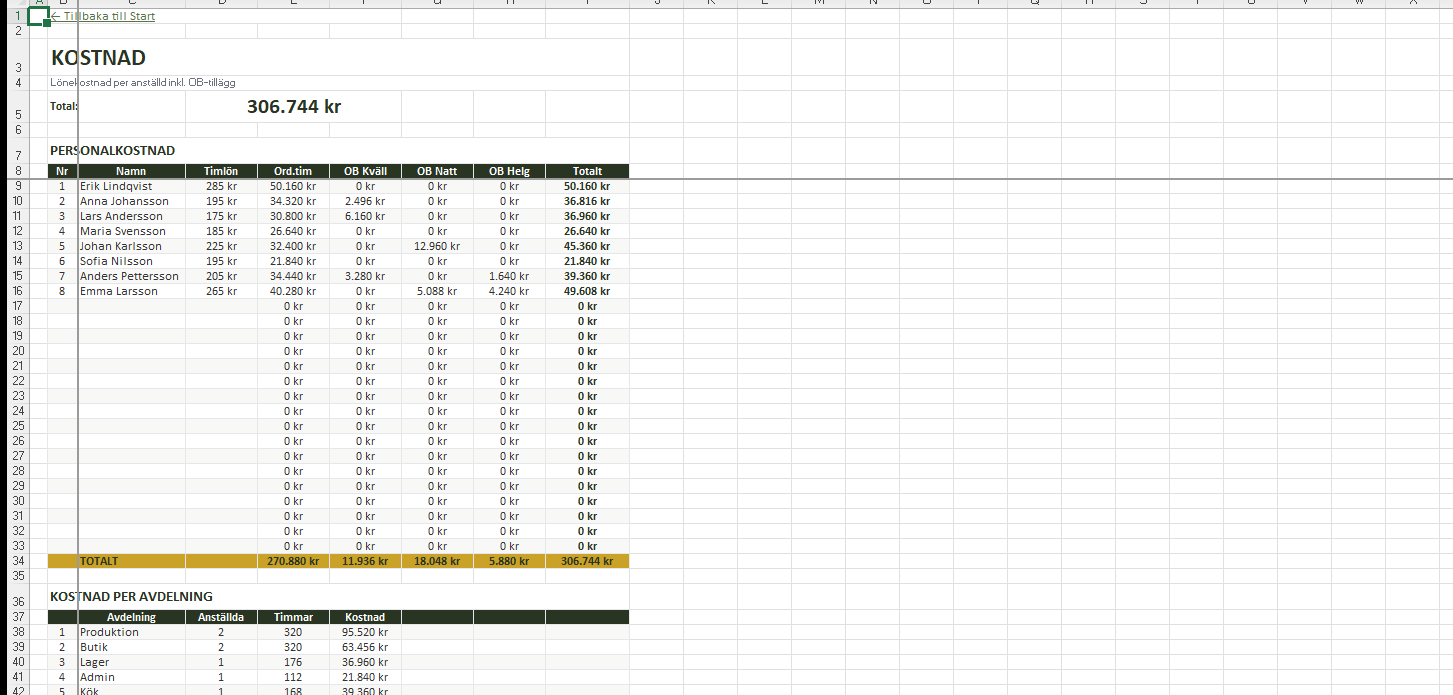Screen dimensions: 1453x695
Task: Click the OB Kväll table header
Action: tap(365, 171)
